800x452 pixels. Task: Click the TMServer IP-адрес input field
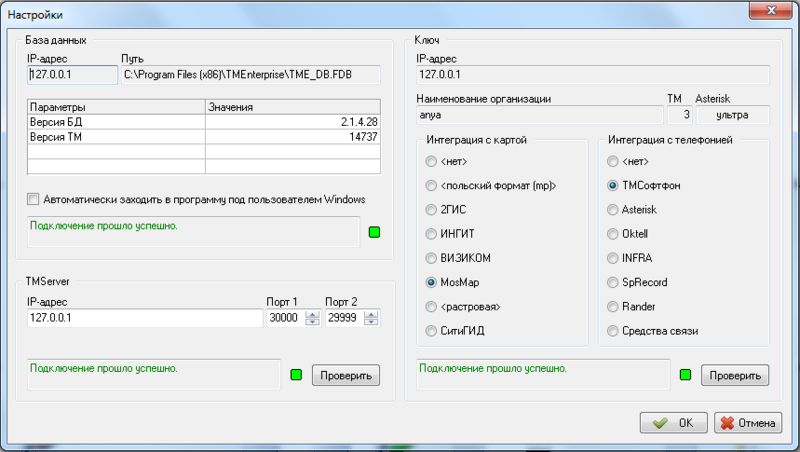(144, 318)
